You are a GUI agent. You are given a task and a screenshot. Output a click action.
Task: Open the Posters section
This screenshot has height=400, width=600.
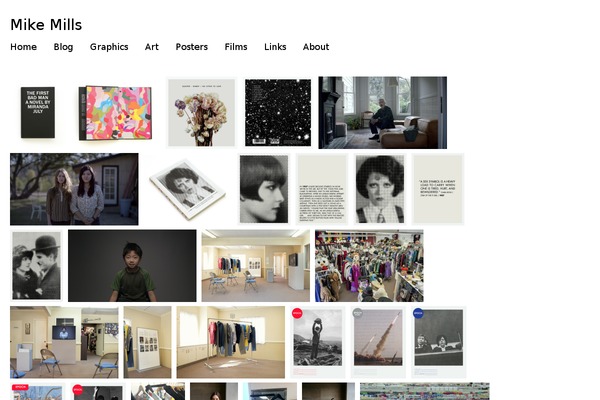tap(192, 47)
